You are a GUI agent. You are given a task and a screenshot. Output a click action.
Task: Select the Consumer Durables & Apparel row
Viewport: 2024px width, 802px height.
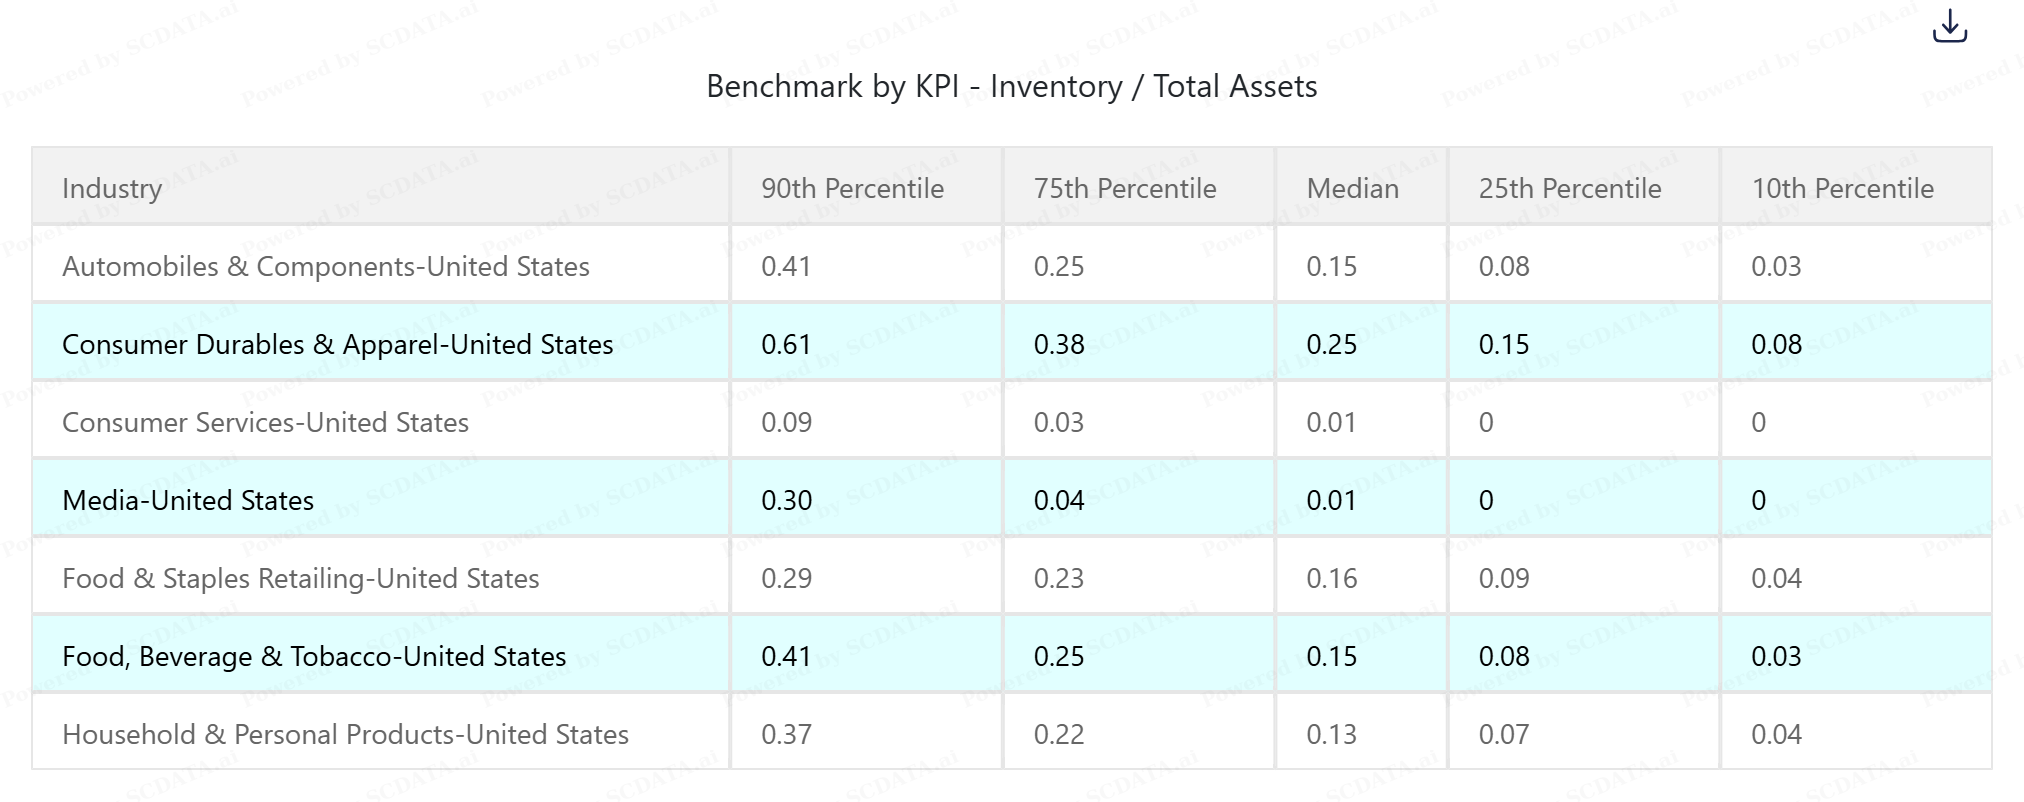tap(337, 344)
